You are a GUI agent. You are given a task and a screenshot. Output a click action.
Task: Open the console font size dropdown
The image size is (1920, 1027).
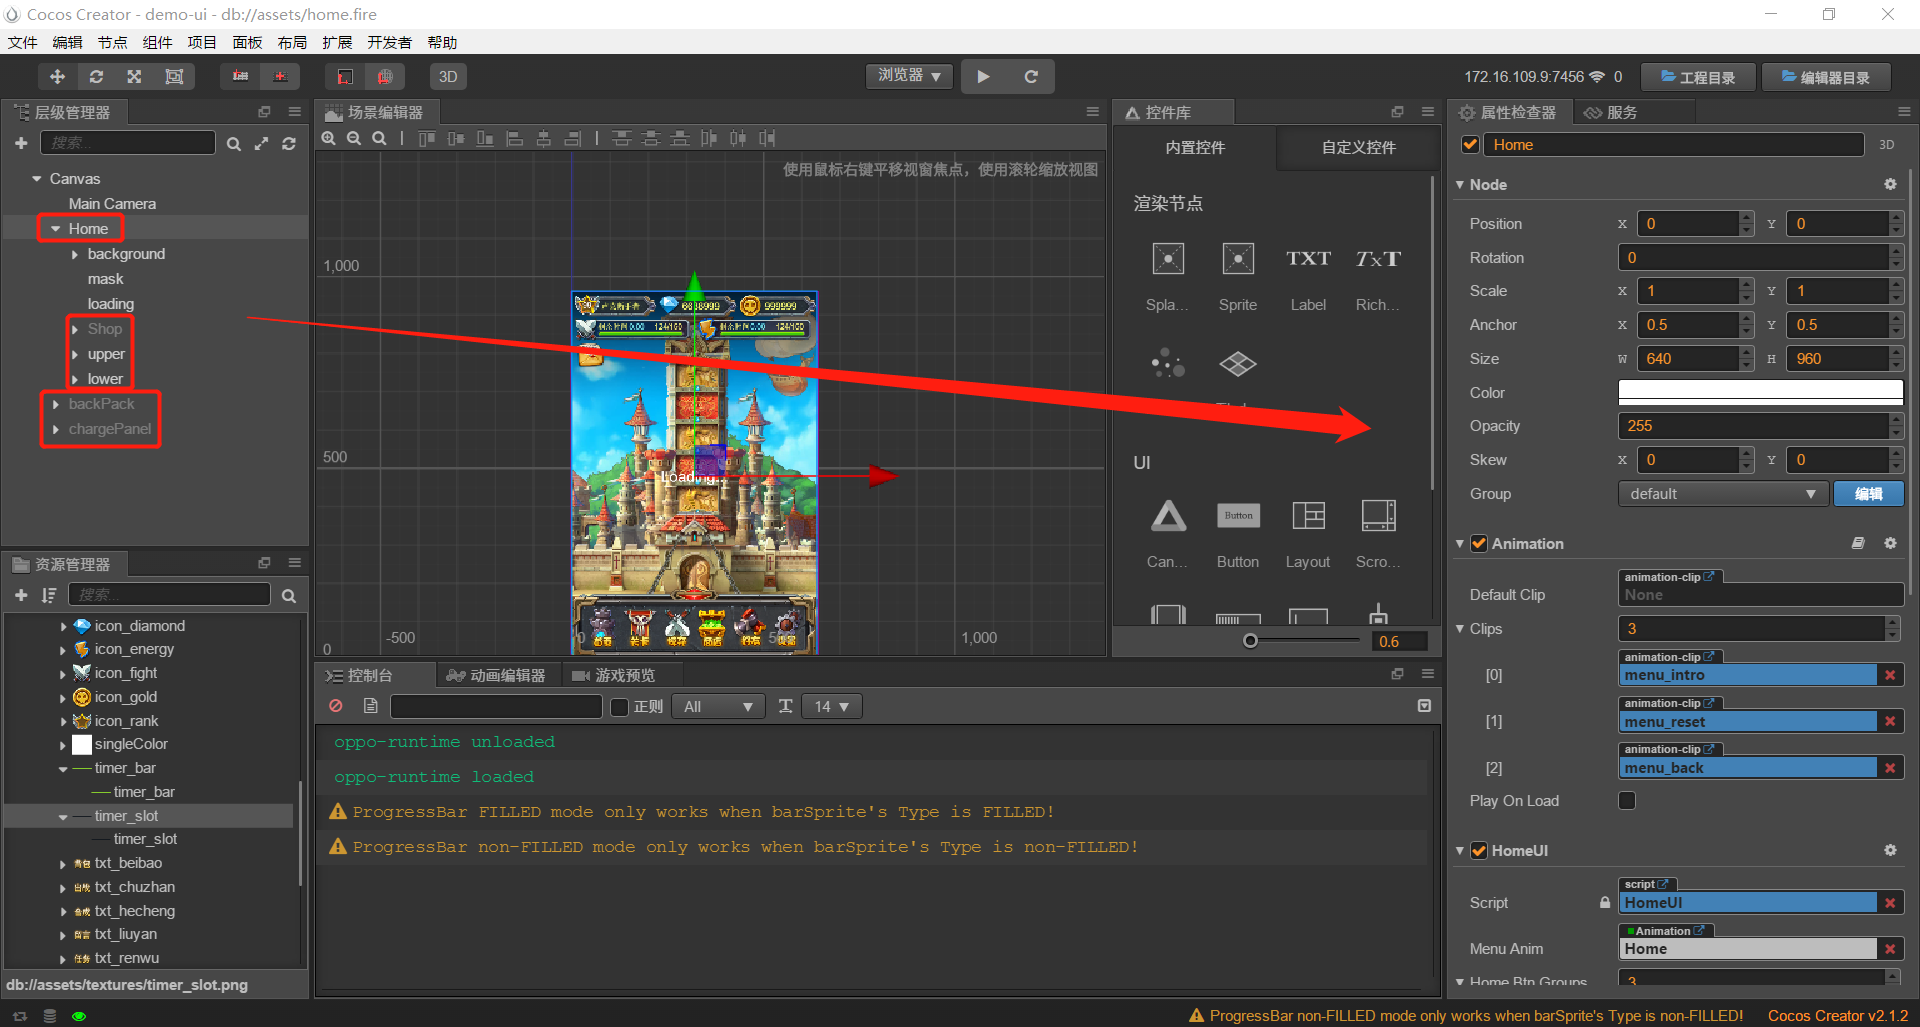click(x=831, y=707)
